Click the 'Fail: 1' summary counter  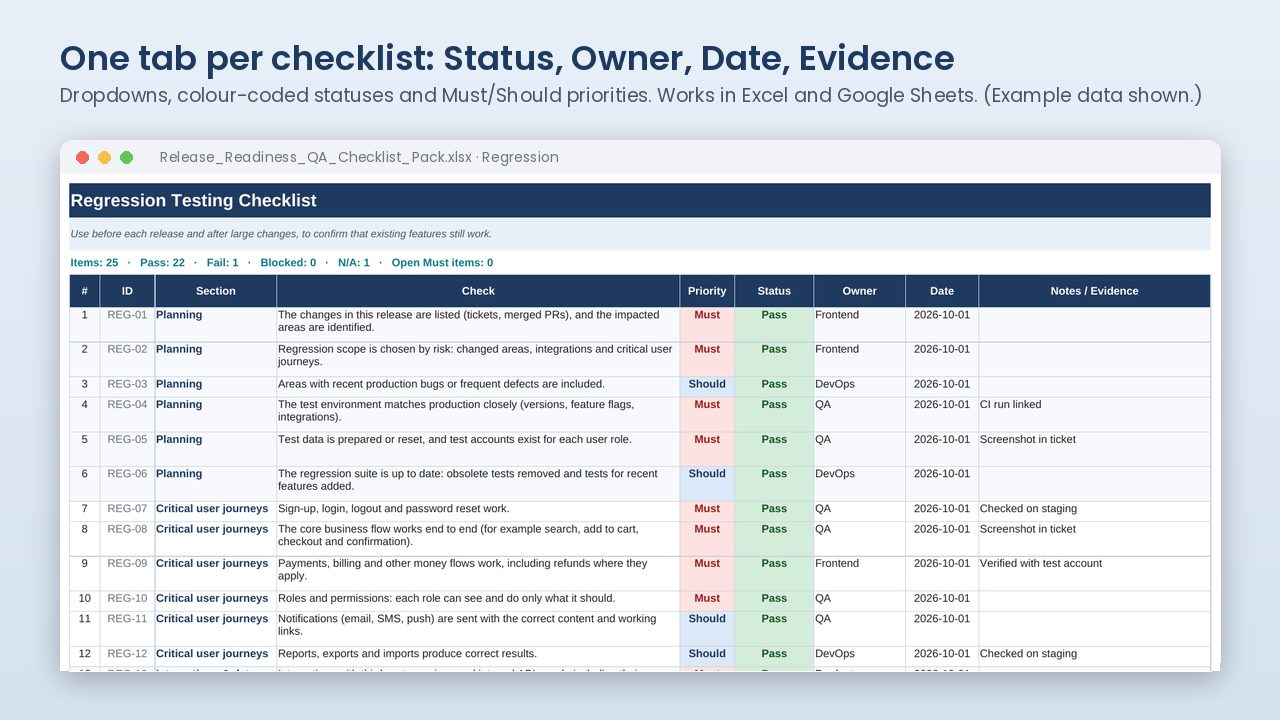221,263
